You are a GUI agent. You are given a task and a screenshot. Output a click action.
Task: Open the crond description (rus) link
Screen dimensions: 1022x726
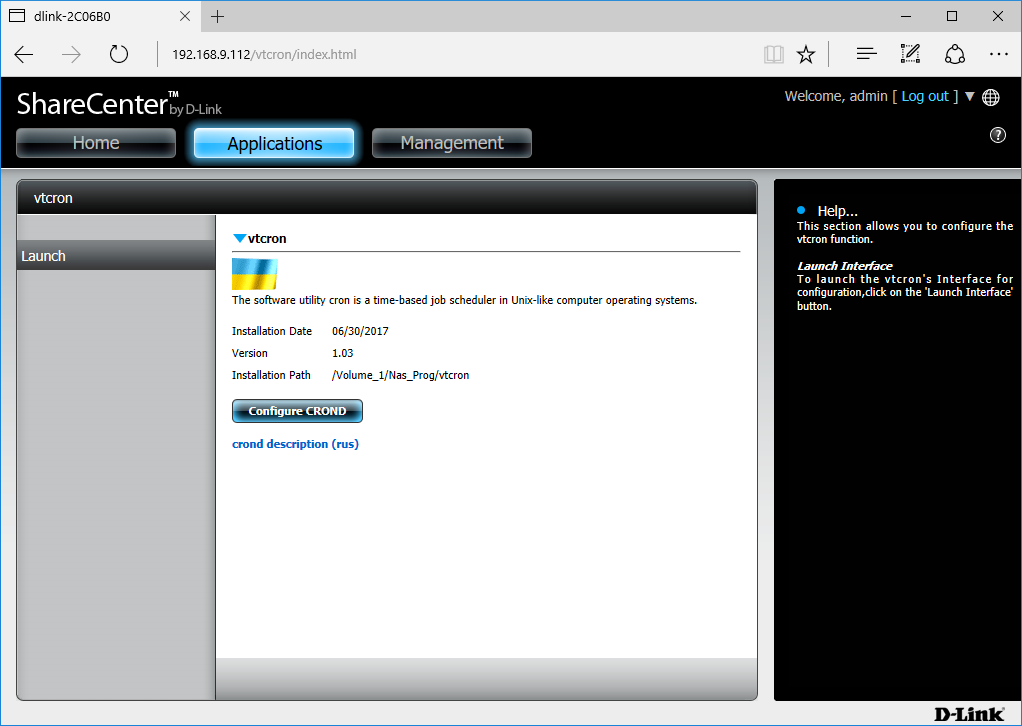click(x=295, y=444)
